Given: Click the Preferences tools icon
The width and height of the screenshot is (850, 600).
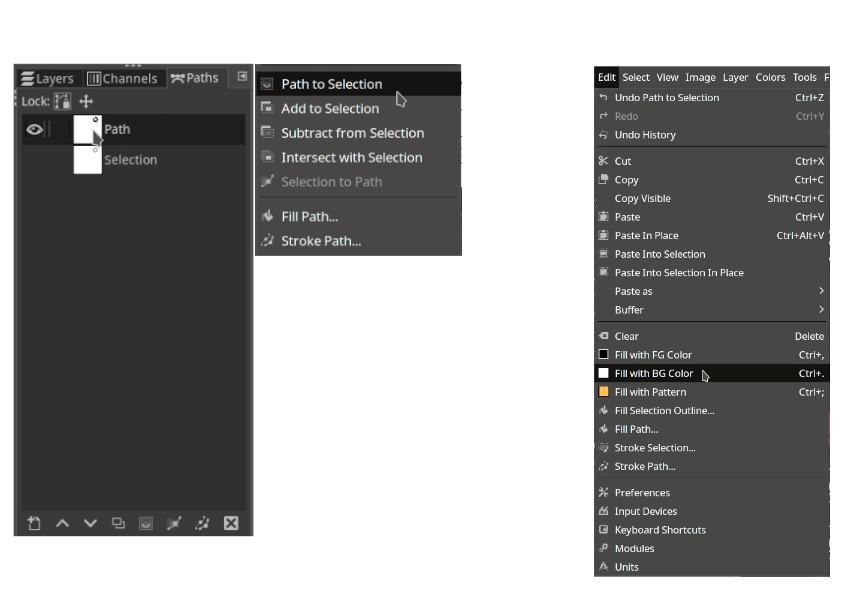Looking at the screenshot, I should click(603, 492).
